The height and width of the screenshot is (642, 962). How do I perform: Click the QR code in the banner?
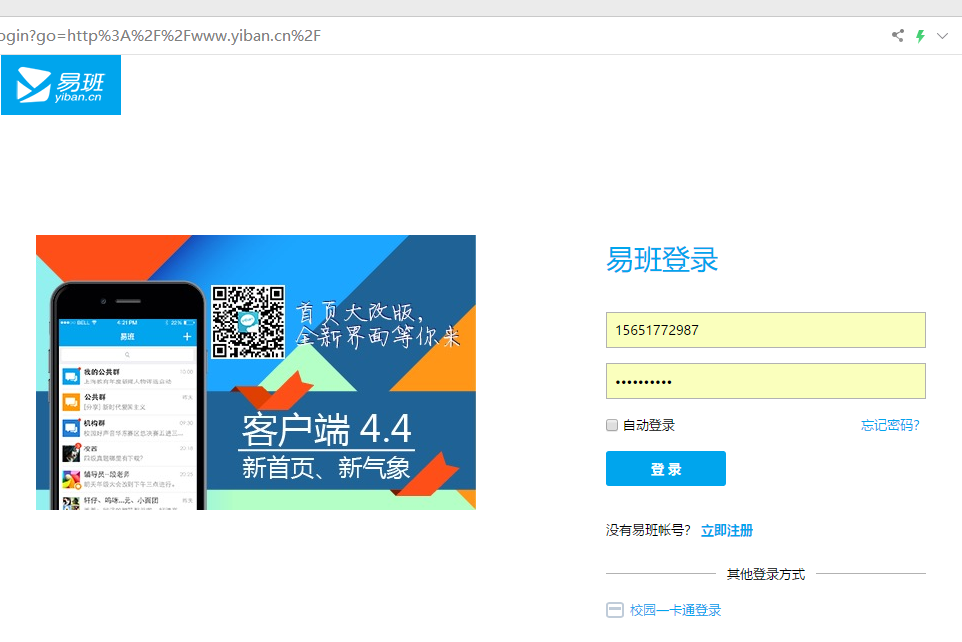click(x=248, y=322)
